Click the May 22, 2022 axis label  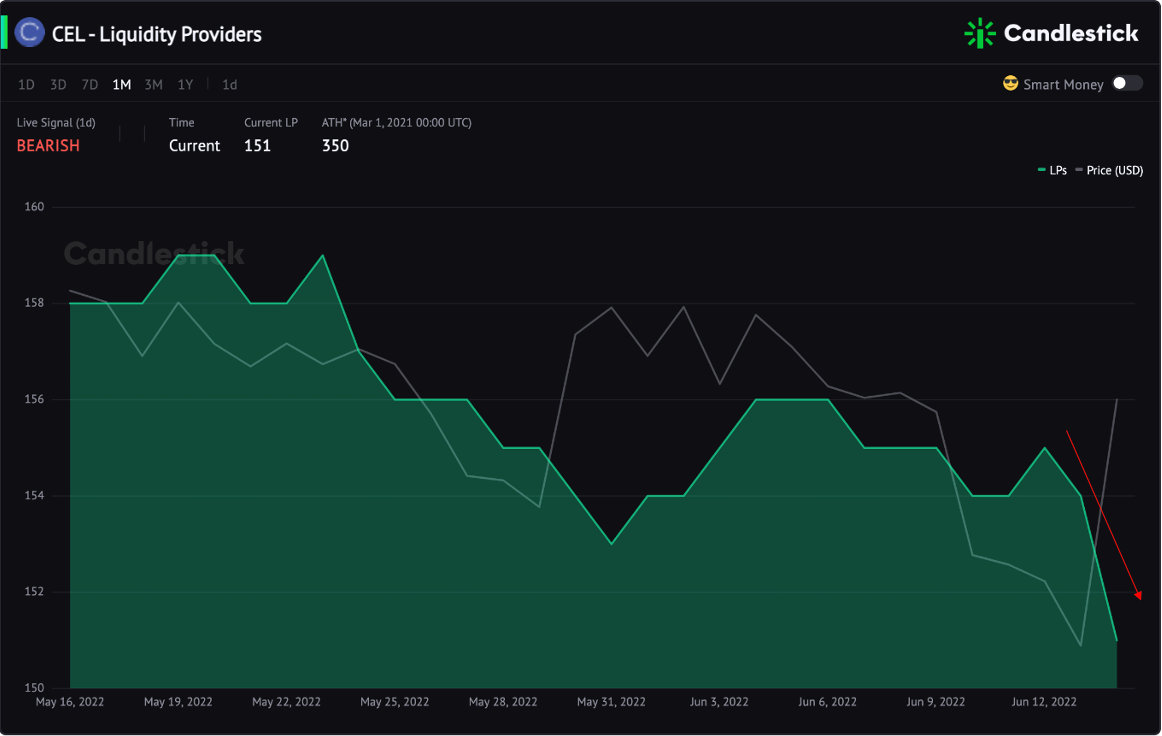click(x=286, y=701)
